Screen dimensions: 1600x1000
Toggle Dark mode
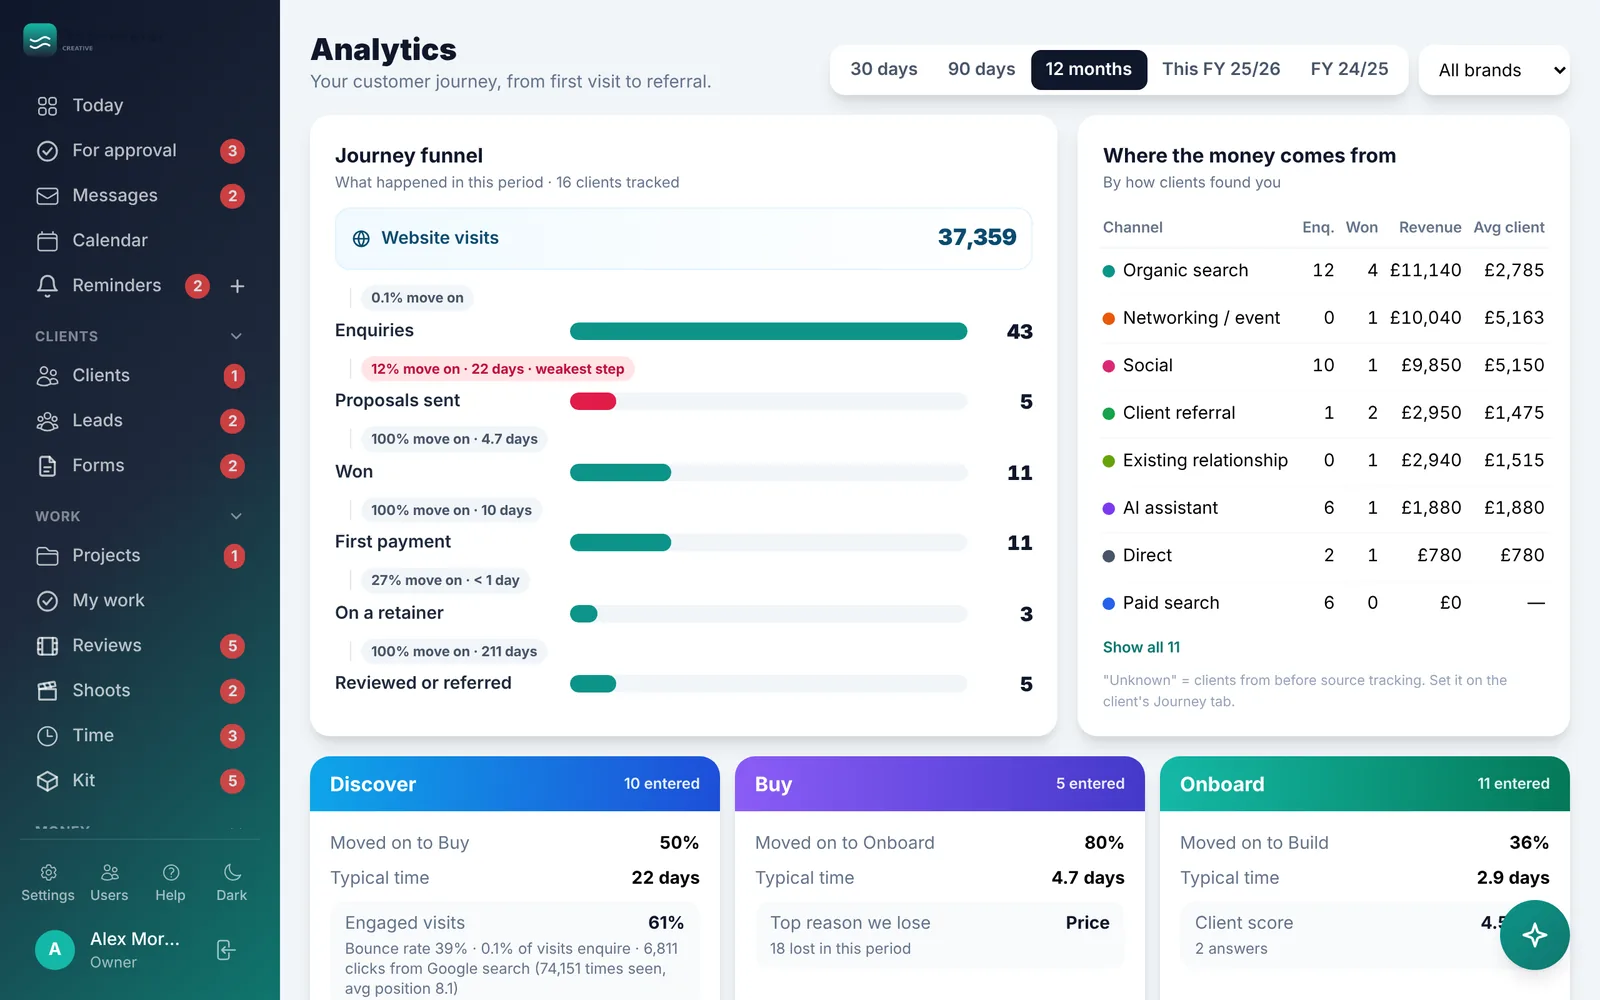click(232, 882)
